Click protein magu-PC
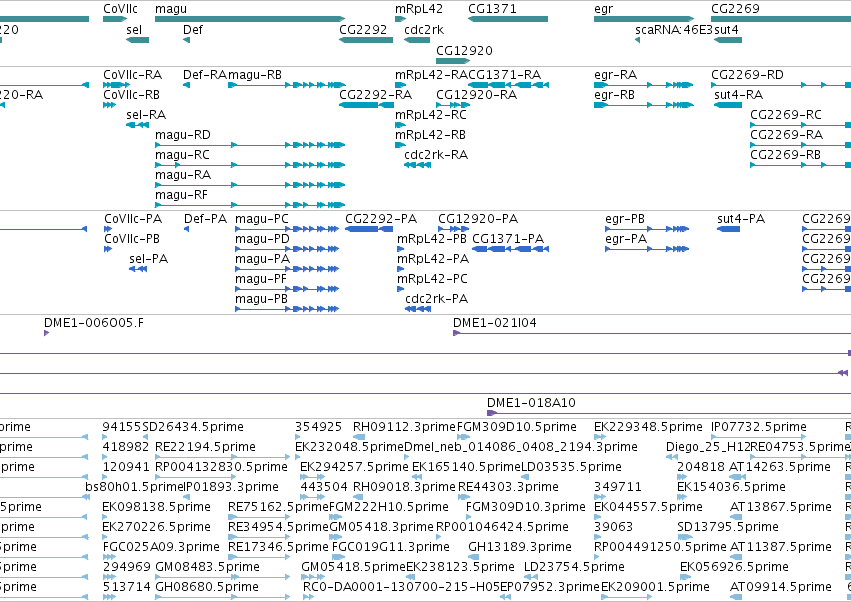This screenshot has width=851, height=602. 262,219
